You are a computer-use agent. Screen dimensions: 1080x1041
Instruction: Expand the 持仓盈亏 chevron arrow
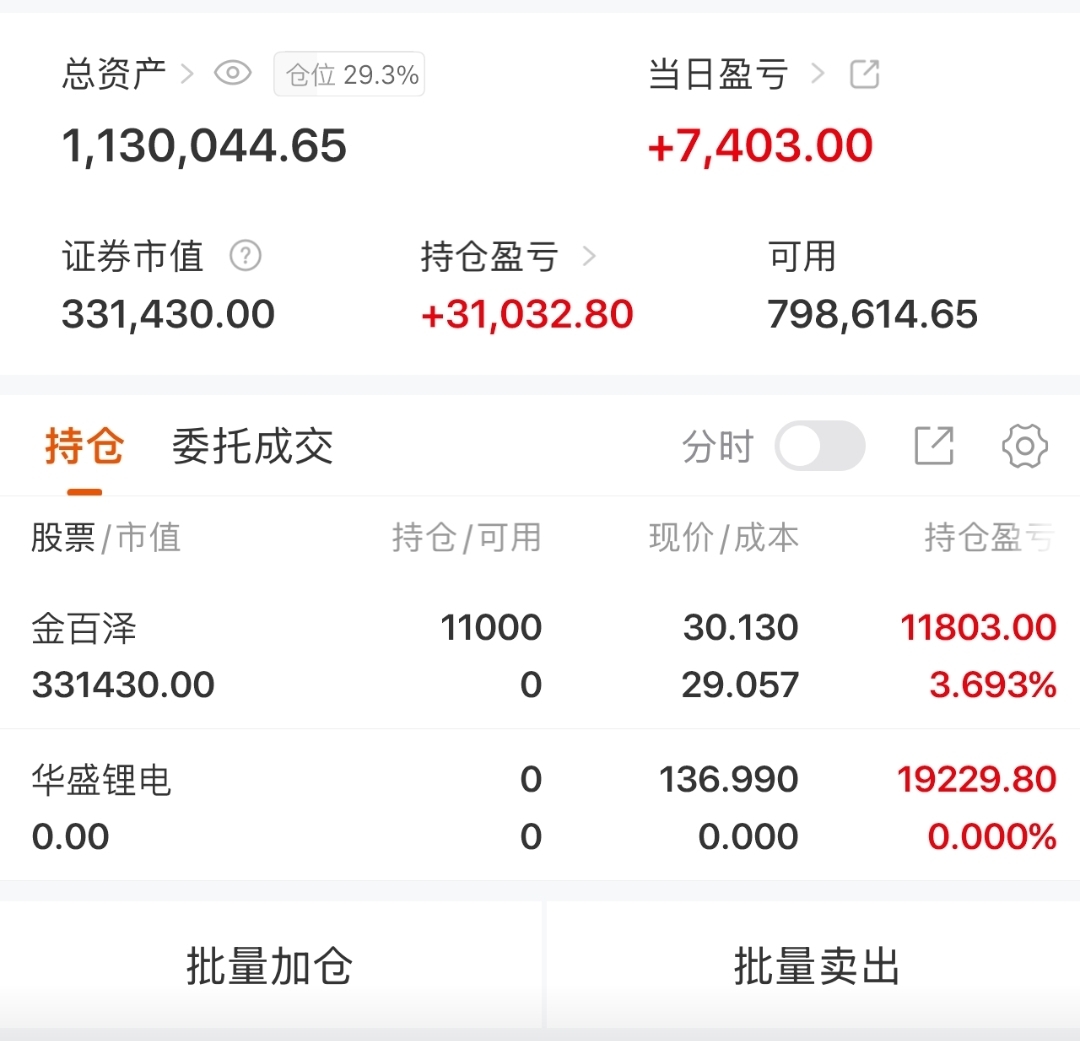(x=589, y=257)
